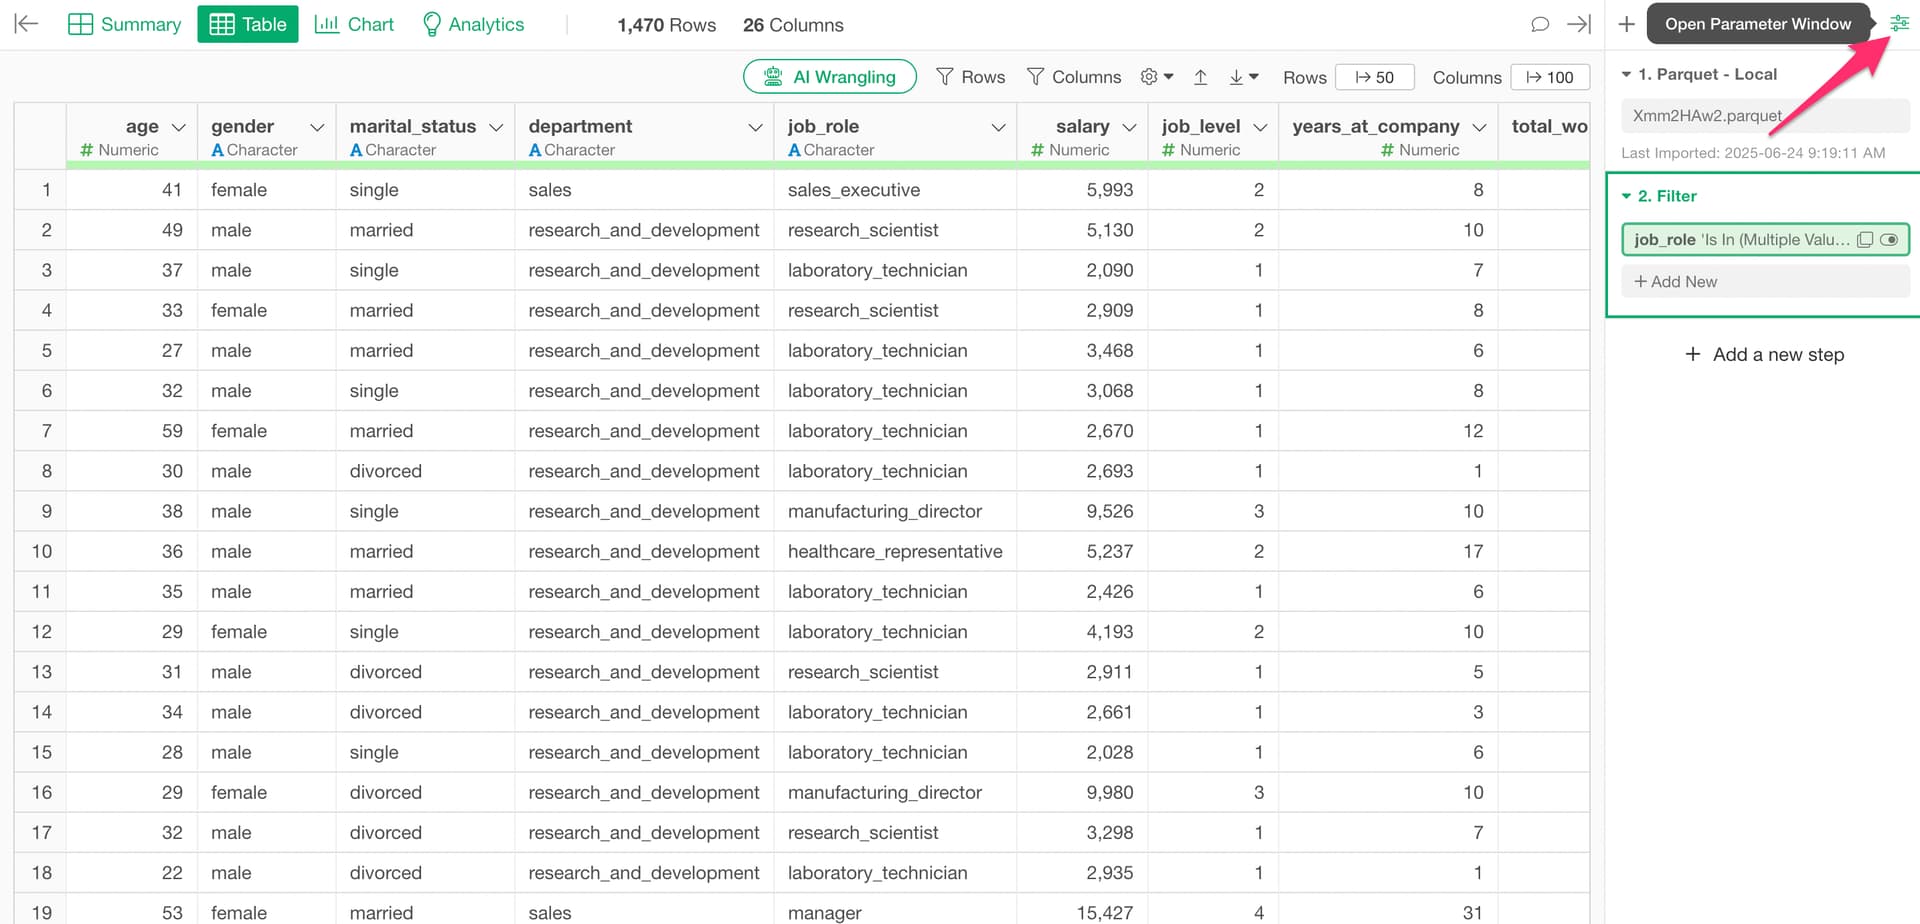Open the comment speech bubble icon
Viewport: 1920px width, 924px height.
coord(1540,24)
